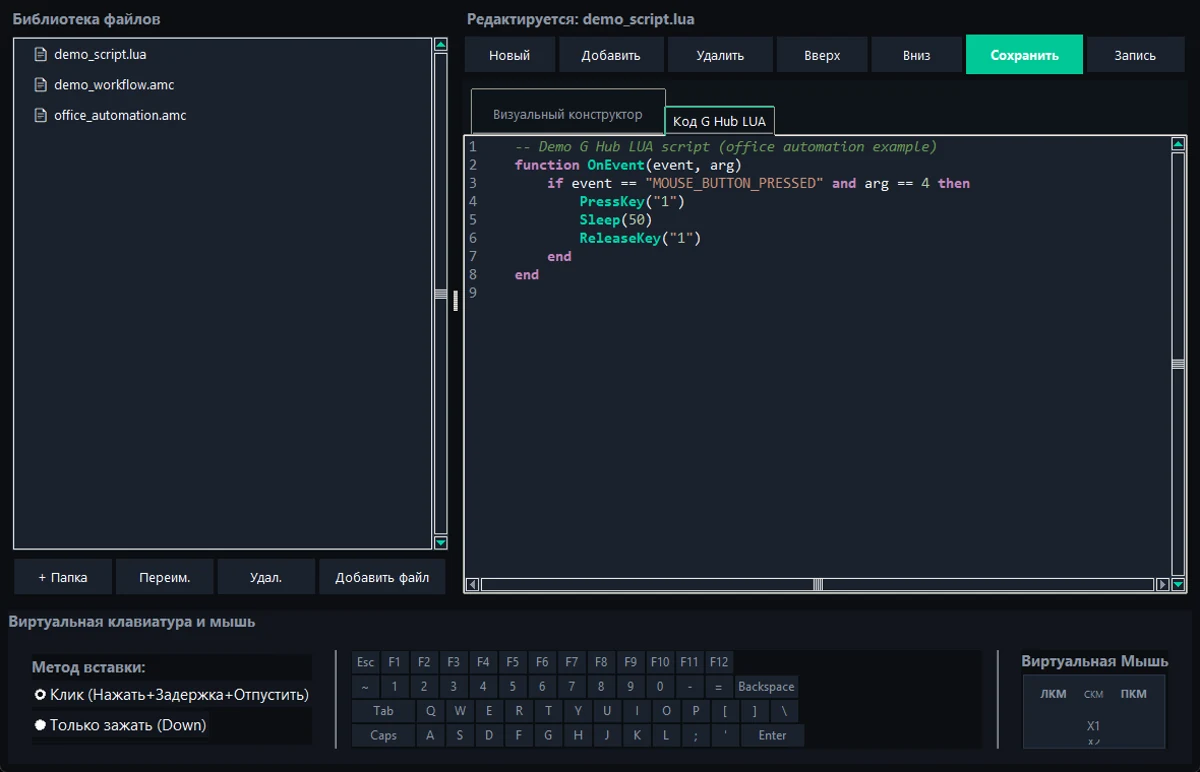Start recording with Запись button
This screenshot has height=772, width=1200.
pyautogui.click(x=1135, y=55)
